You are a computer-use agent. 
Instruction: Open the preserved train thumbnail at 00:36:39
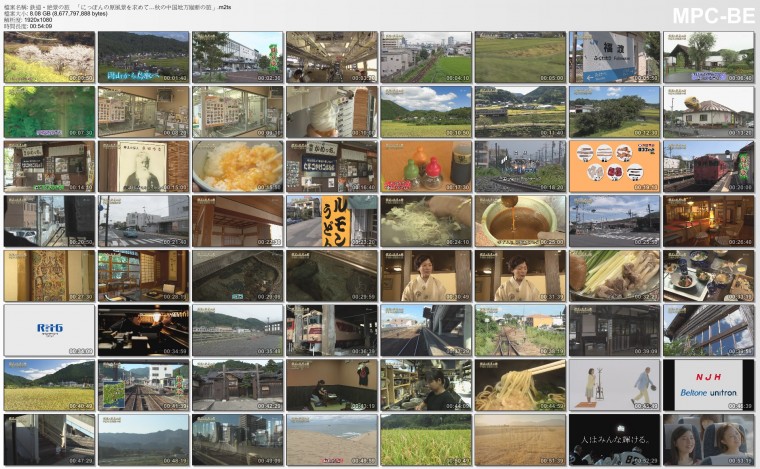[x=332, y=330]
